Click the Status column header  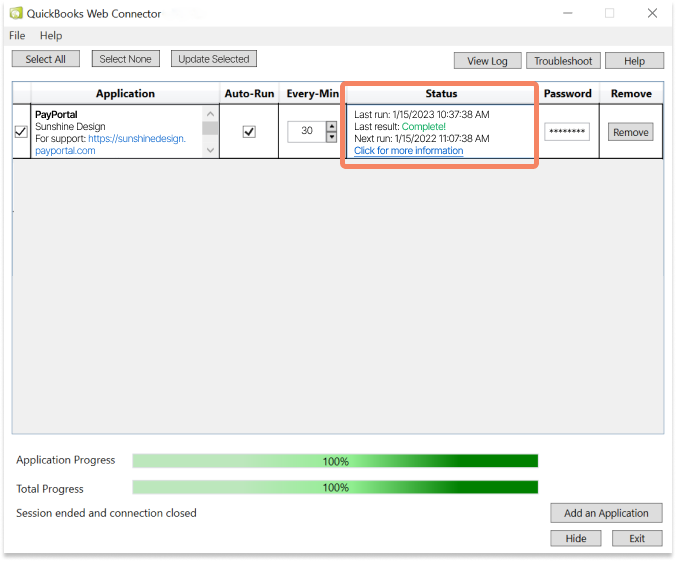[x=441, y=94]
